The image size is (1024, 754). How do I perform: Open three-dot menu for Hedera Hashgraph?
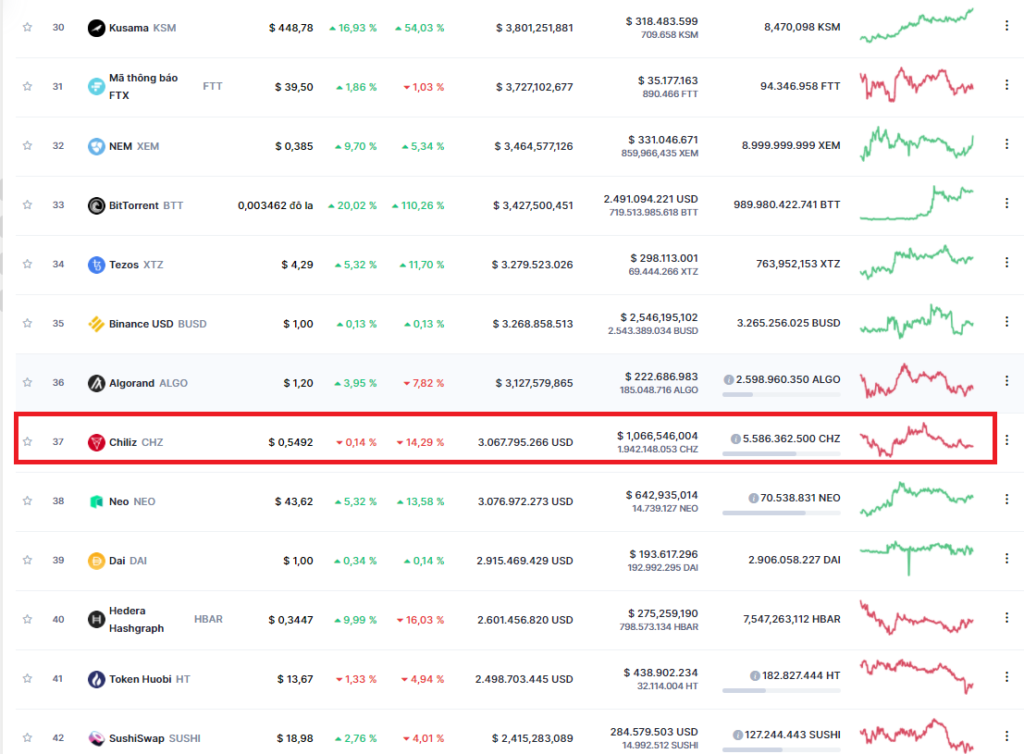[1006, 618]
